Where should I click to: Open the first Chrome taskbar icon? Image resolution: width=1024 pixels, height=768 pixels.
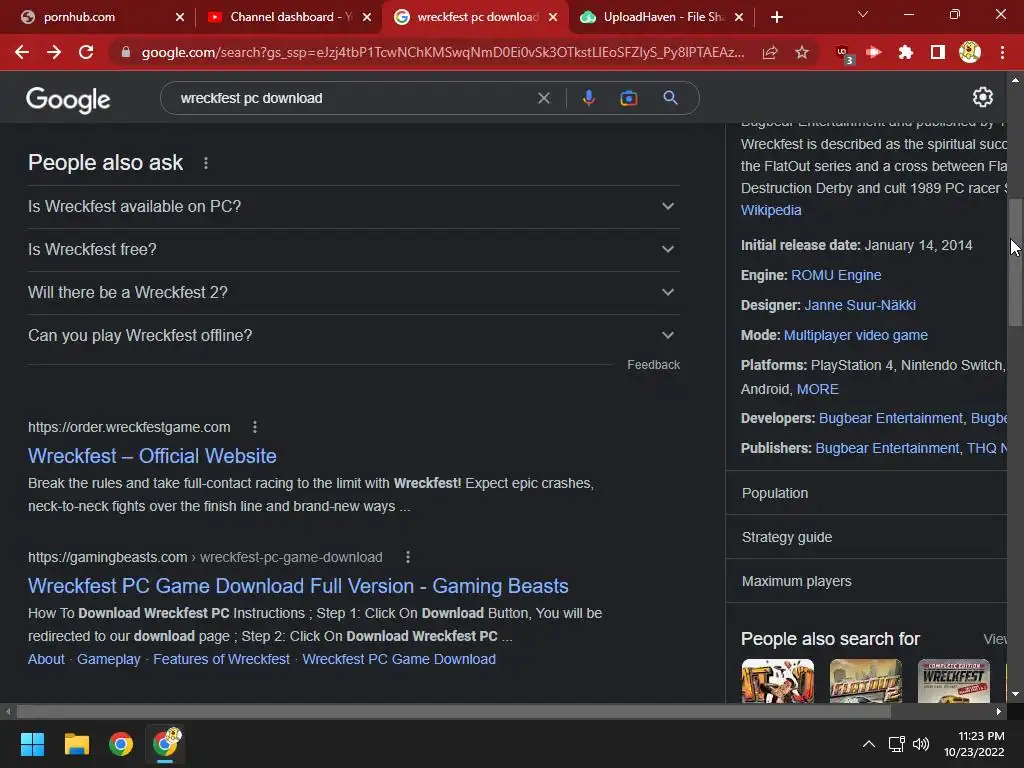121,744
